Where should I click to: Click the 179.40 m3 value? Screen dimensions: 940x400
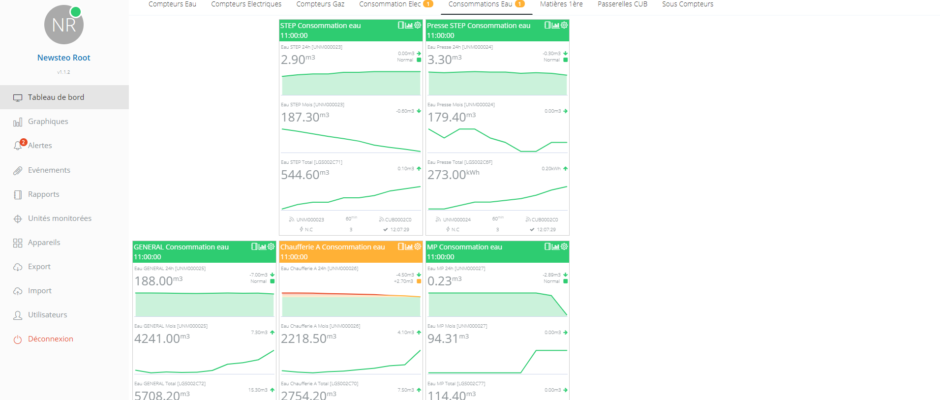(451, 118)
